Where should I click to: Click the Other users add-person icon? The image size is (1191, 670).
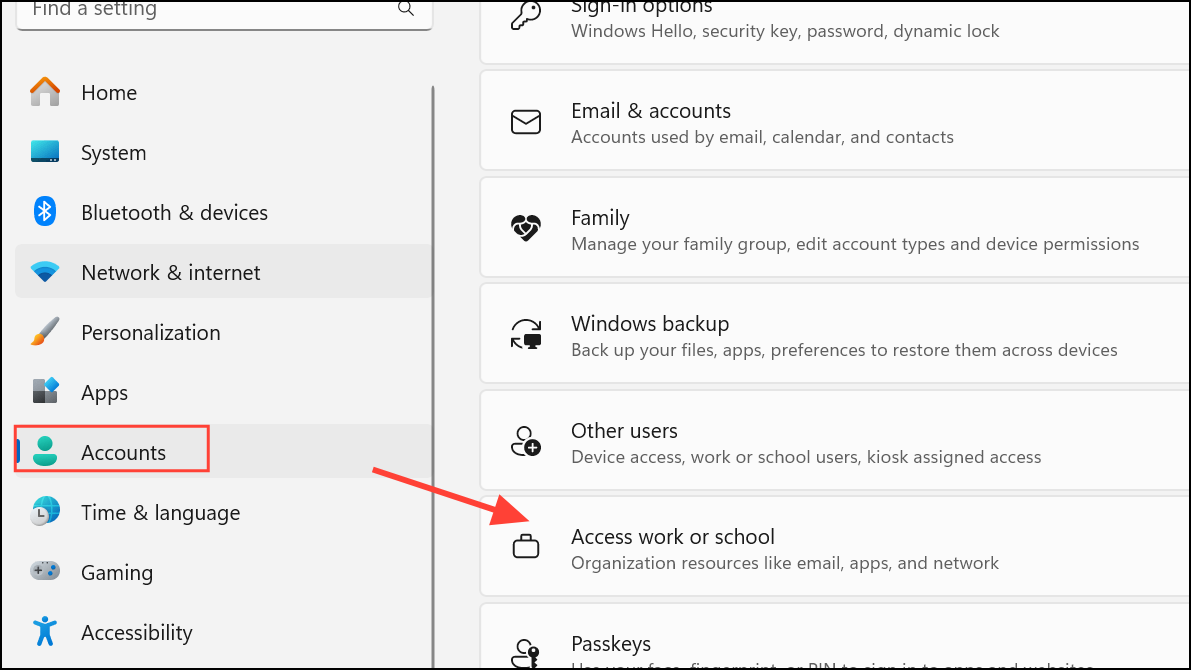pos(526,441)
